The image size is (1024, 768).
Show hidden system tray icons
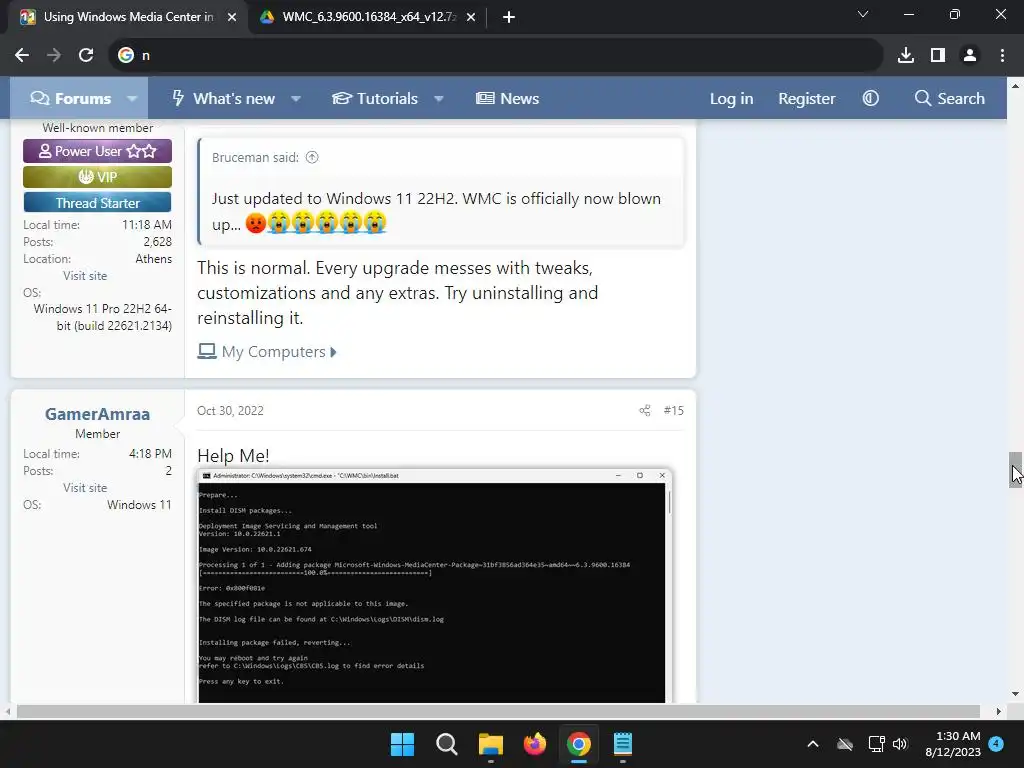click(813, 744)
